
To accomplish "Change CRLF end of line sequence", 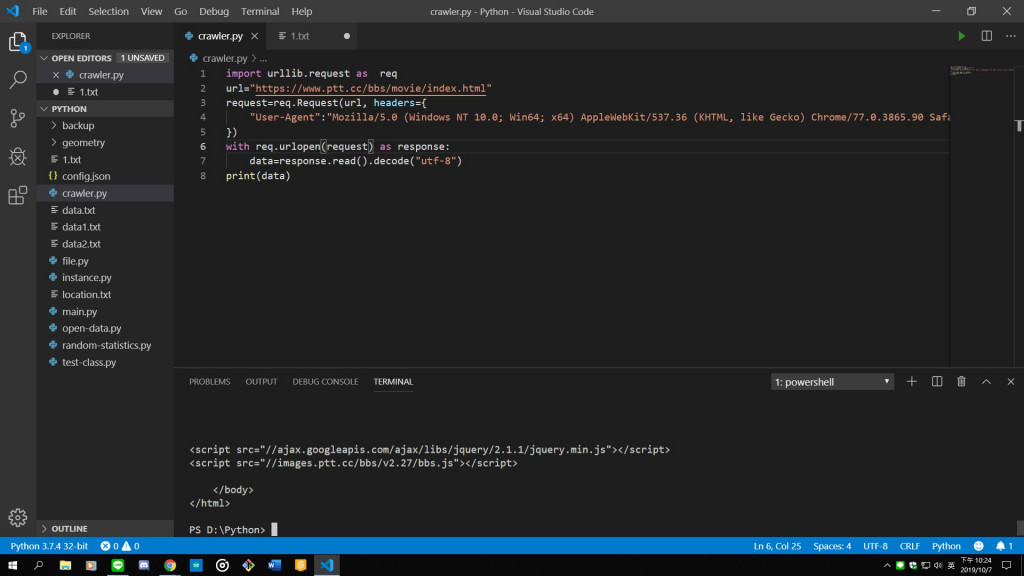I will (909, 546).
